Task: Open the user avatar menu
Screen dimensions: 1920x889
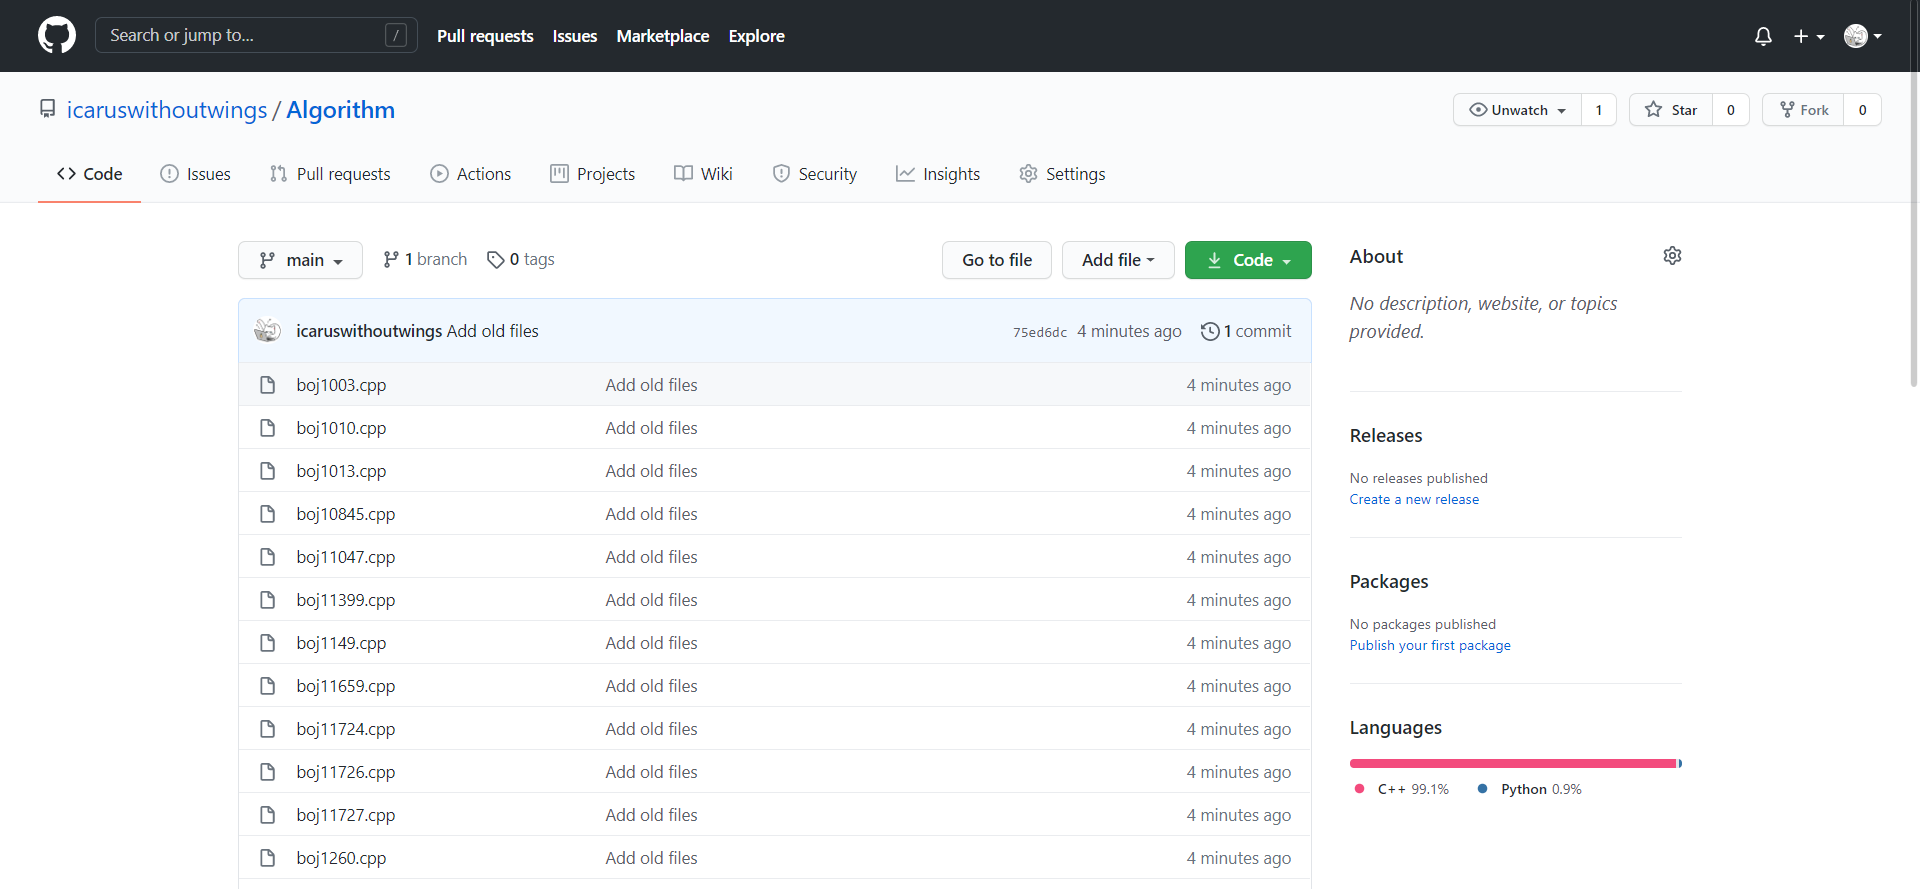Action: [1863, 36]
